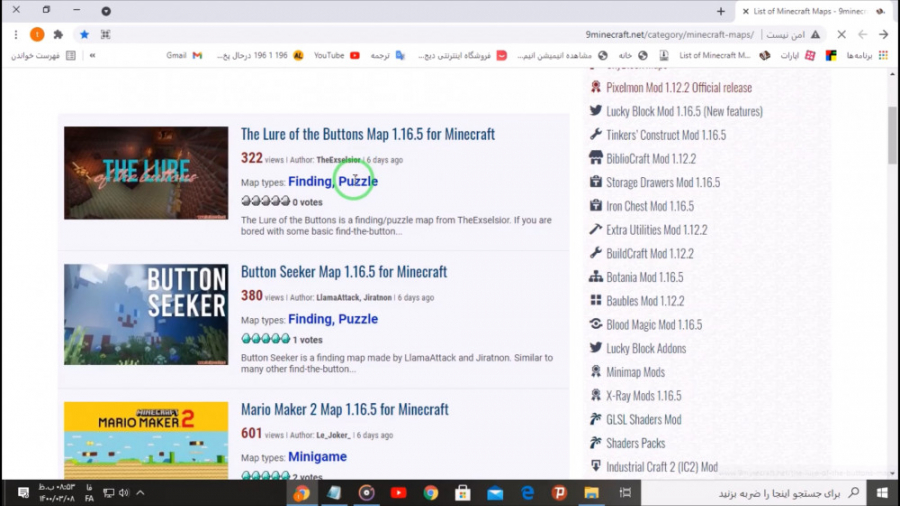The width and height of the screenshot is (900, 506).
Task: Open the Chrome three-dot menu
Action: pyautogui.click(x=15, y=34)
